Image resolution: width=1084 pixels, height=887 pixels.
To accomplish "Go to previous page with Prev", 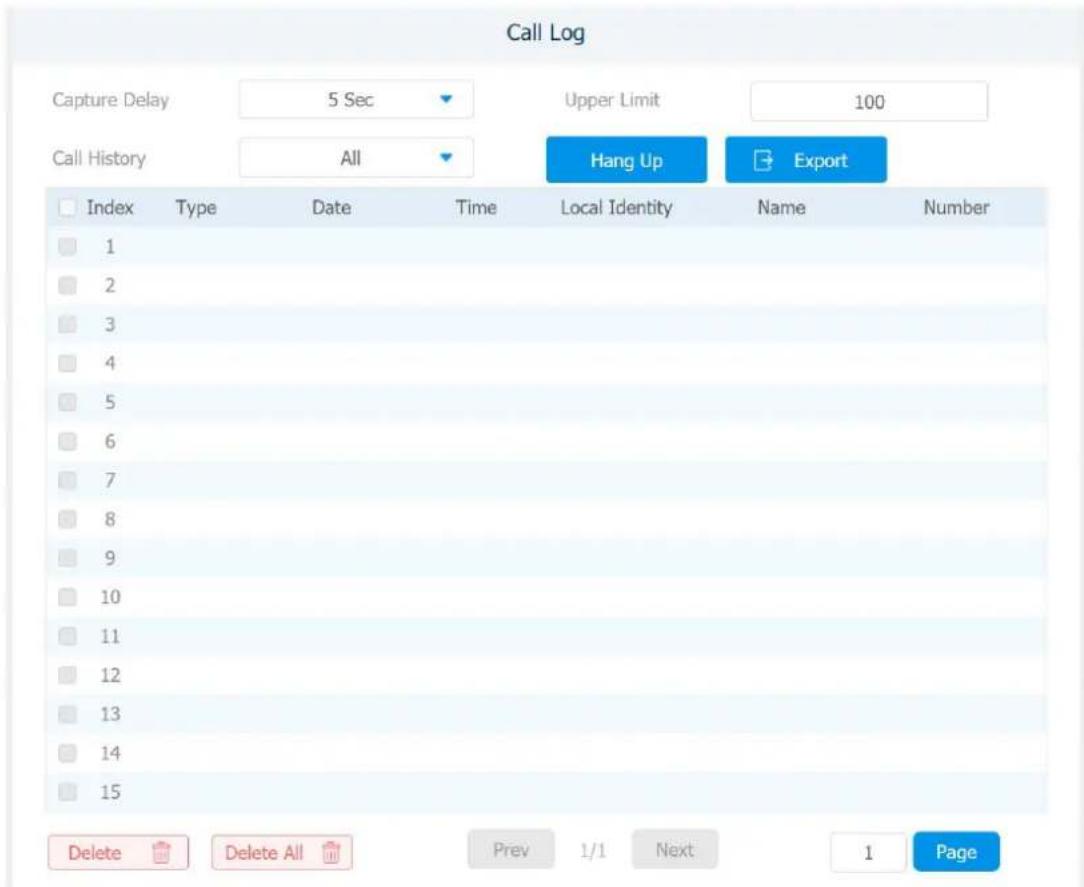I will coord(511,850).
